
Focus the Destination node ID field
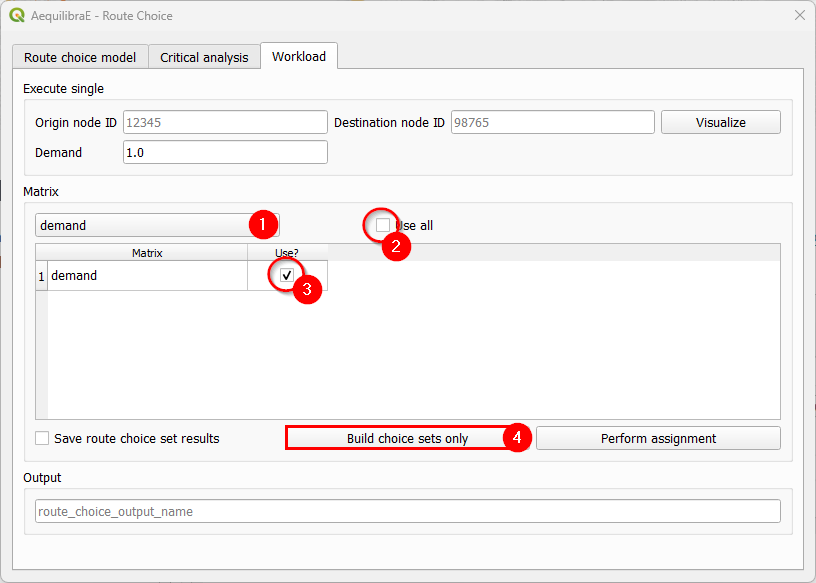[552, 122]
